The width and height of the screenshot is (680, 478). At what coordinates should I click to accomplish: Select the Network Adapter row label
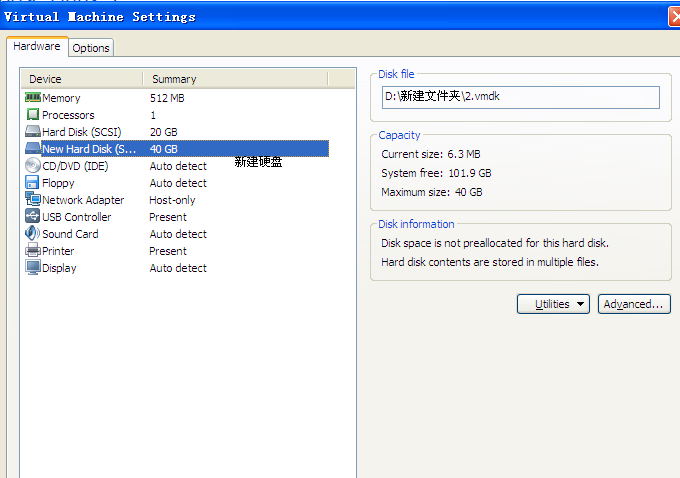(83, 200)
